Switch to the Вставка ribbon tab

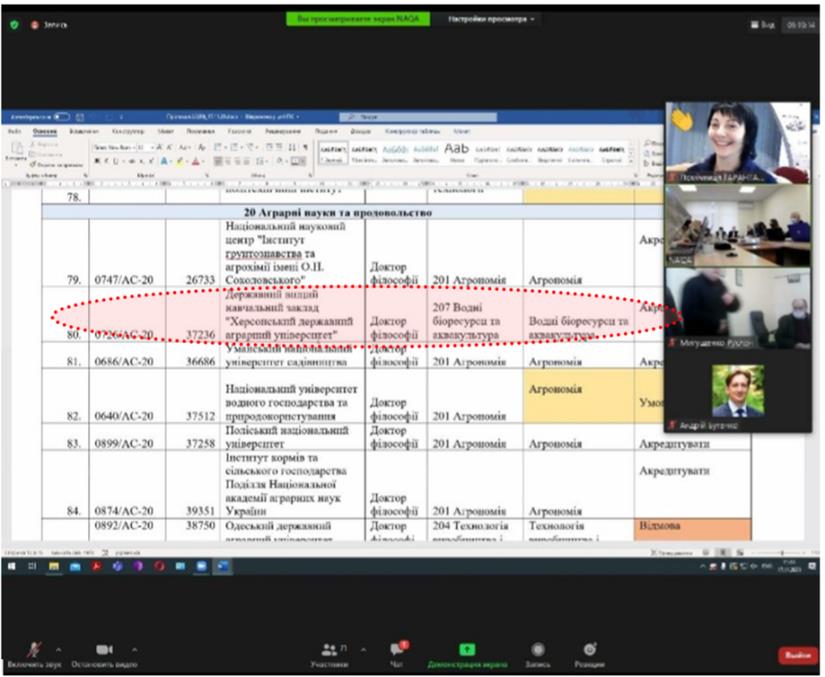tap(84, 131)
